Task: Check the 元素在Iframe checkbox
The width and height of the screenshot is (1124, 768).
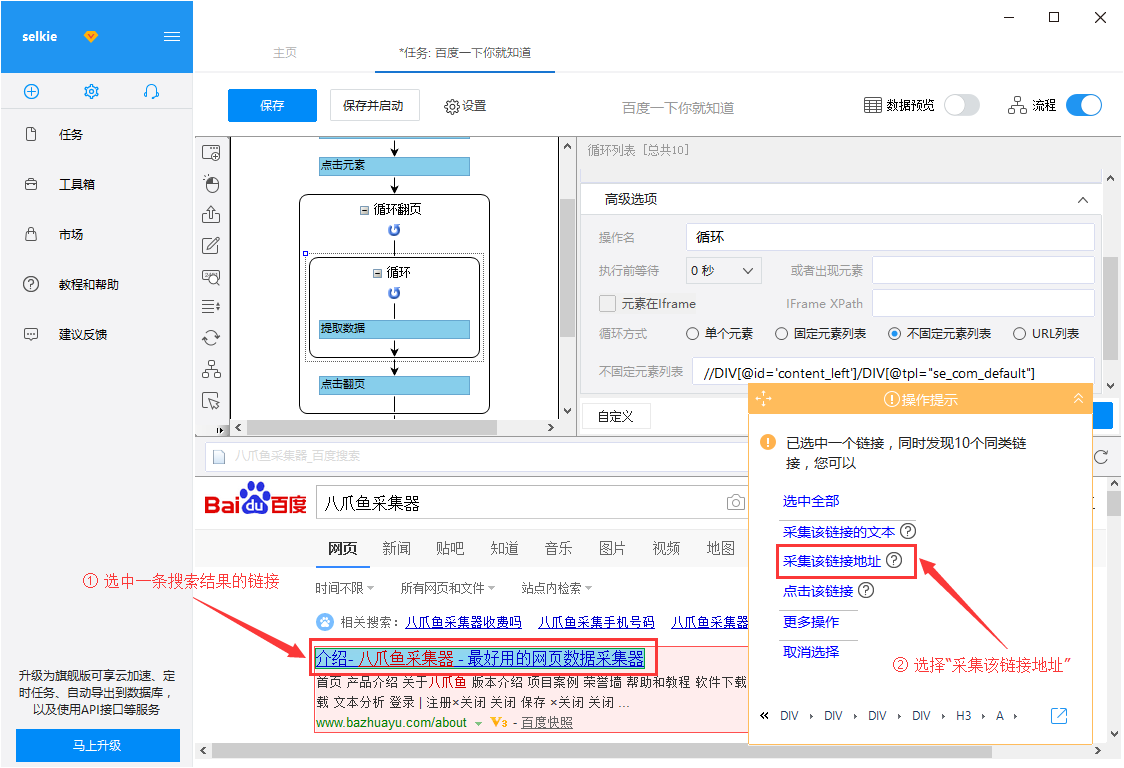Action: click(x=607, y=303)
